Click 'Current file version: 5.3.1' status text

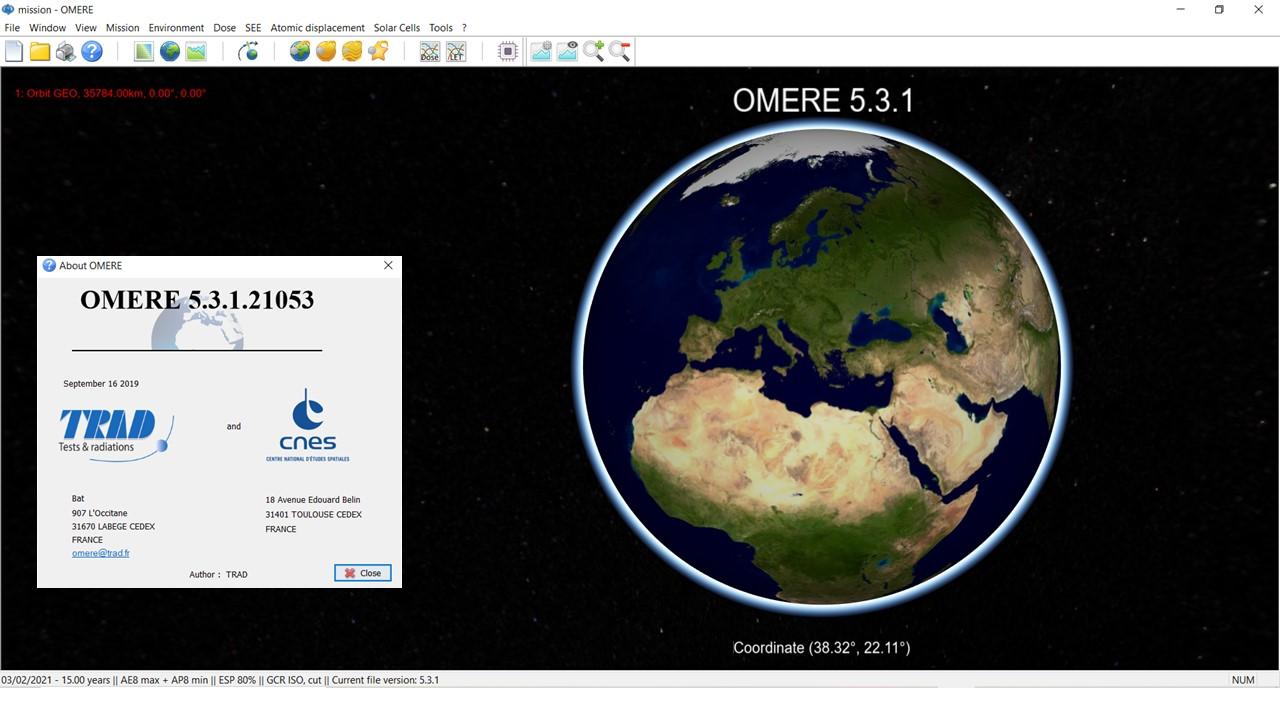click(385, 680)
